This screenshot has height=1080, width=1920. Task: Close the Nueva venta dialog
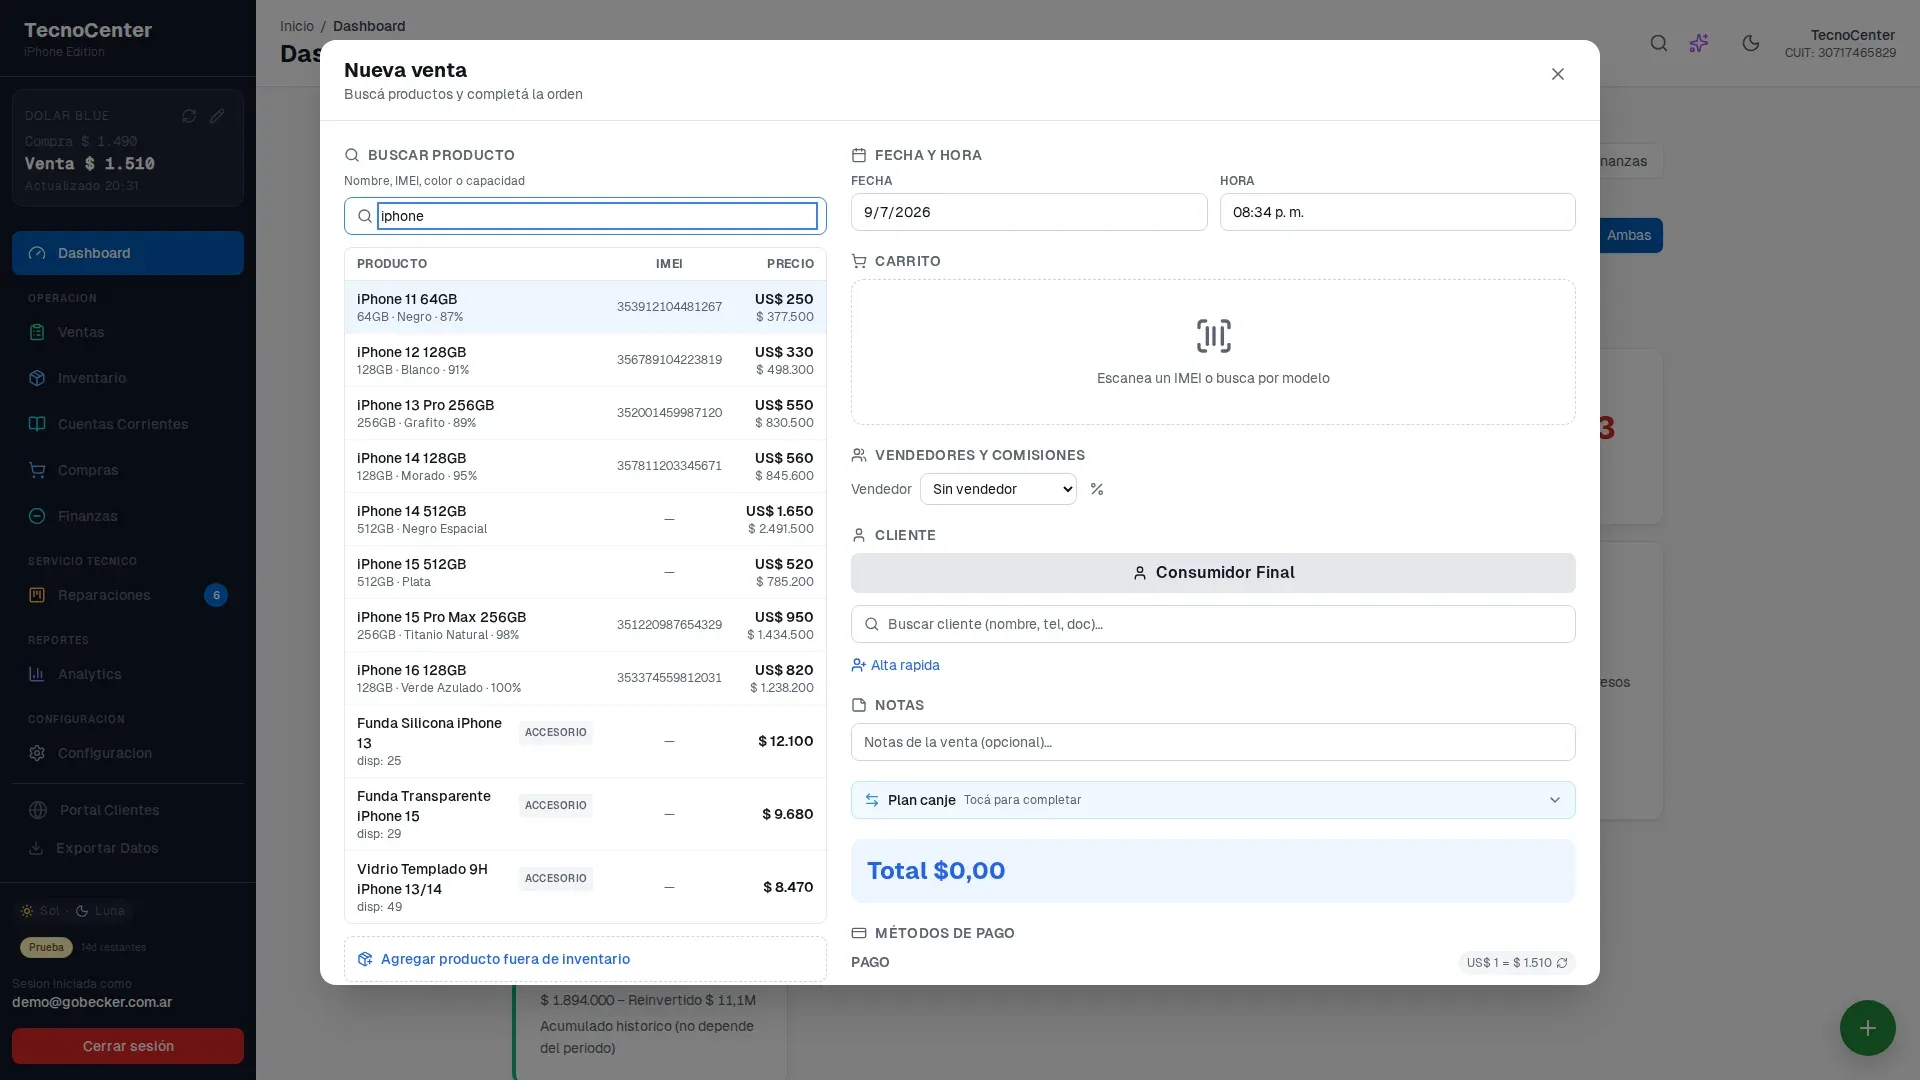(1557, 74)
